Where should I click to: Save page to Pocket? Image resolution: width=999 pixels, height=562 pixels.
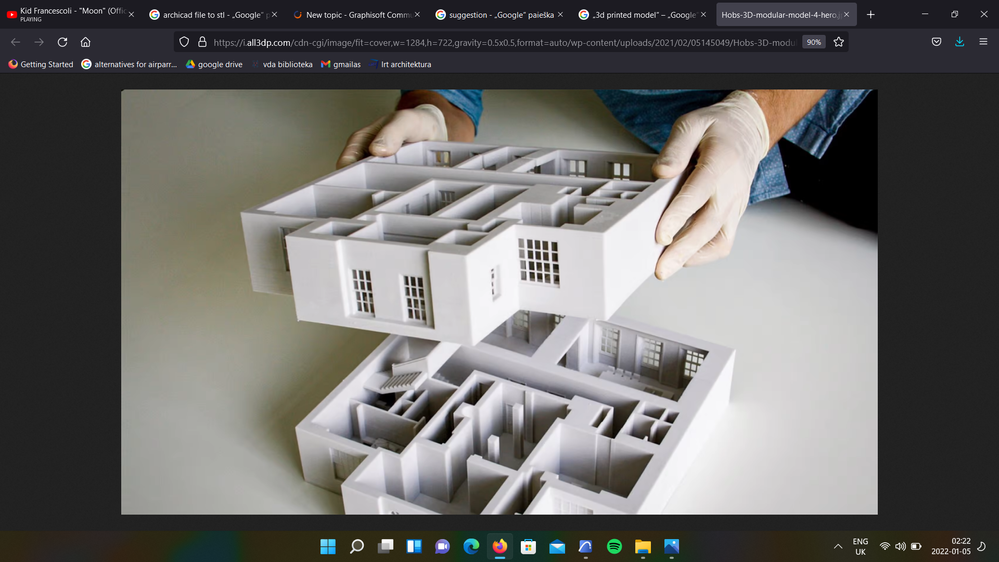point(936,42)
